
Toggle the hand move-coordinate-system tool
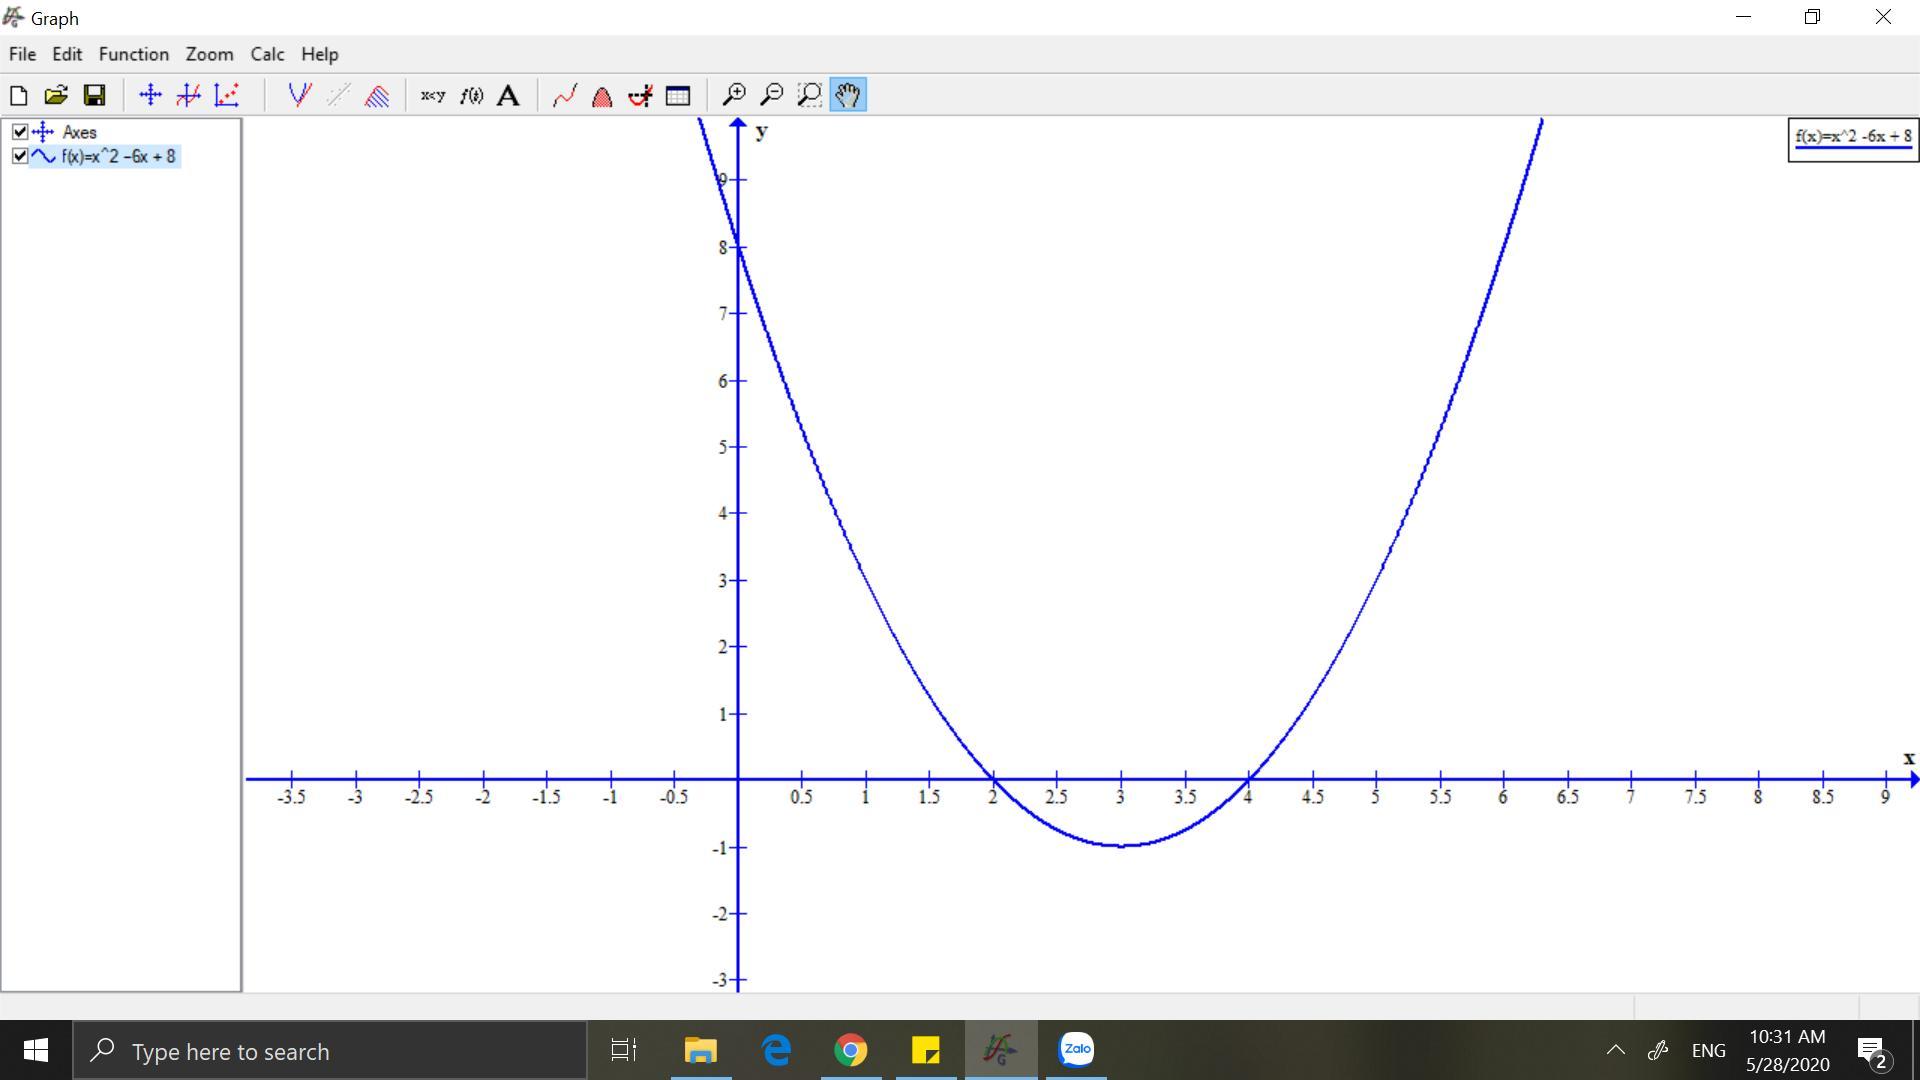(x=848, y=95)
